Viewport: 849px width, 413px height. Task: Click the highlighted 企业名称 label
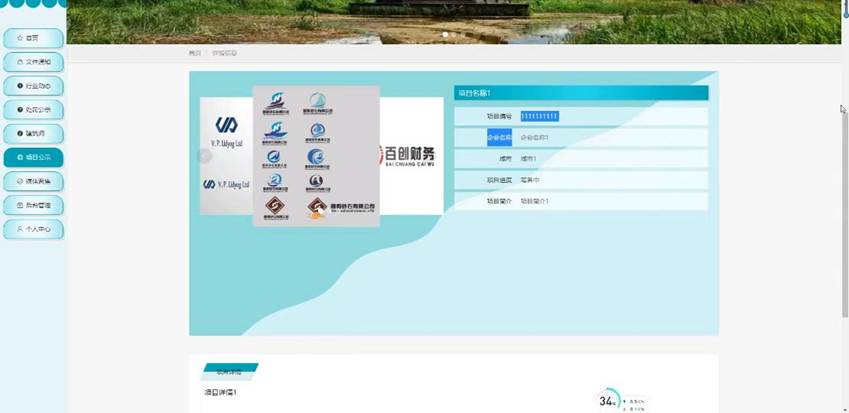pyautogui.click(x=499, y=137)
